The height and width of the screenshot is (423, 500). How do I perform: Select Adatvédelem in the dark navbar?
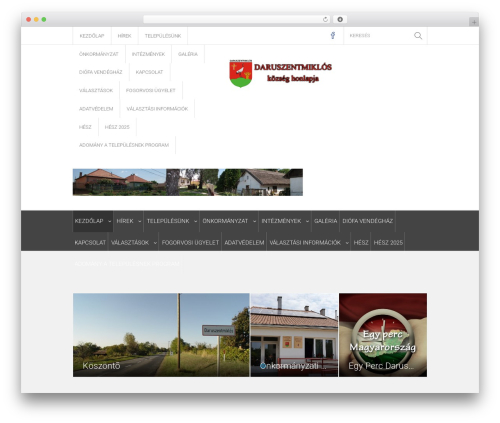[244, 243]
